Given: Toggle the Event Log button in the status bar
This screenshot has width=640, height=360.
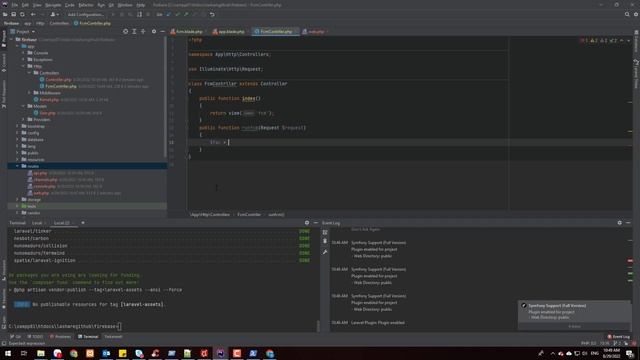Looking at the screenshot, I should point(619,337).
